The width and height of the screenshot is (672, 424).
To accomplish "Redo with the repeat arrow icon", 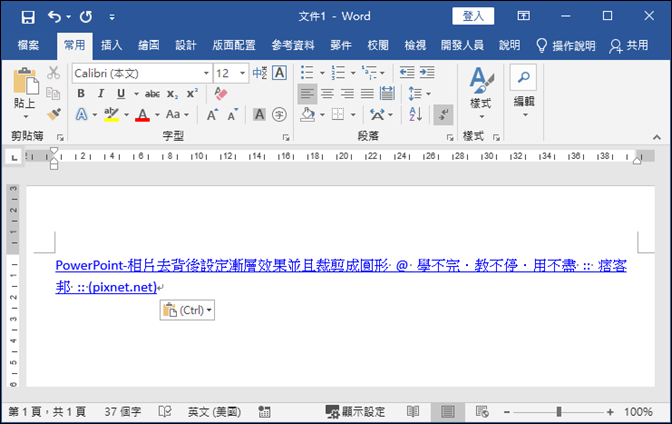I will tap(86, 17).
